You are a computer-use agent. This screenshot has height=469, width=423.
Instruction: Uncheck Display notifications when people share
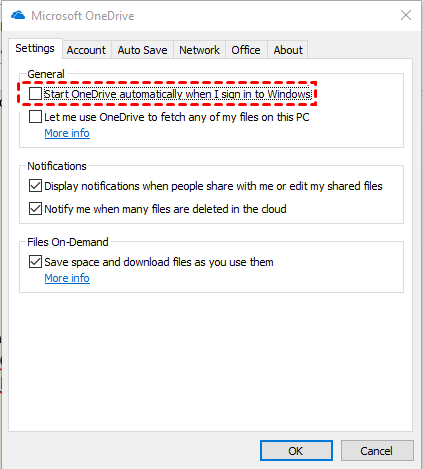[x=35, y=186]
